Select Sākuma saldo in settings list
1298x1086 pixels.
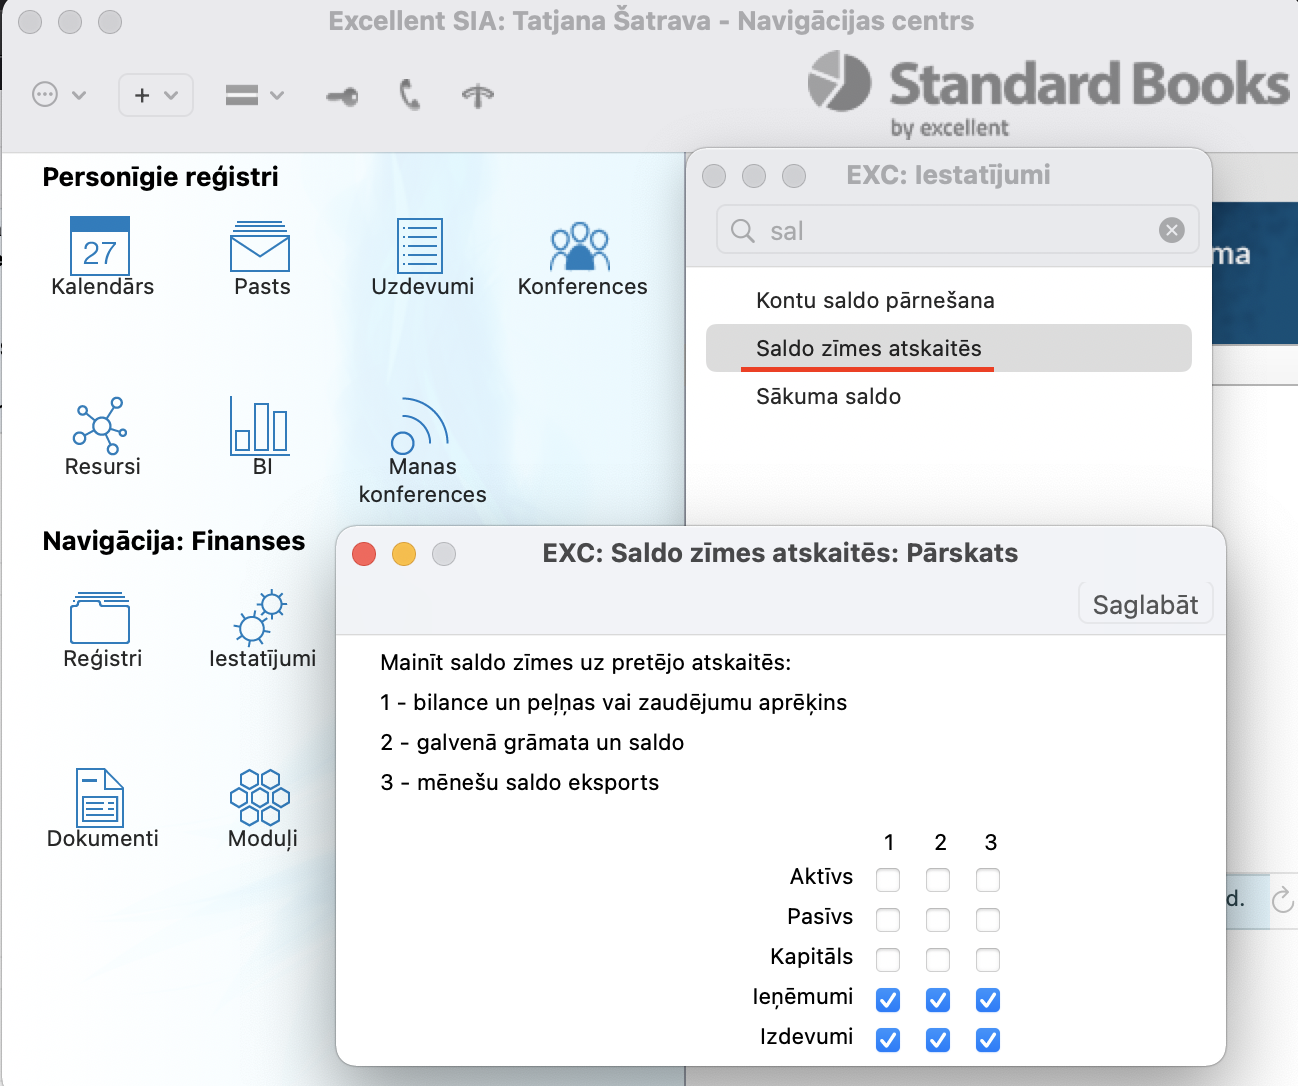pyautogui.click(x=828, y=397)
